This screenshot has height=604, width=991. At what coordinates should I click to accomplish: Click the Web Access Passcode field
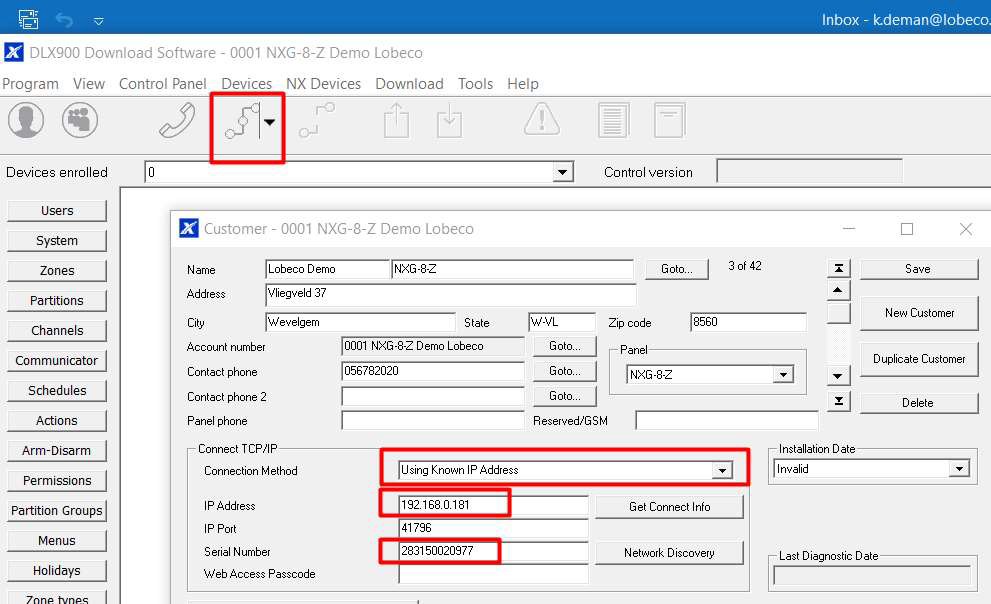tap(493, 574)
